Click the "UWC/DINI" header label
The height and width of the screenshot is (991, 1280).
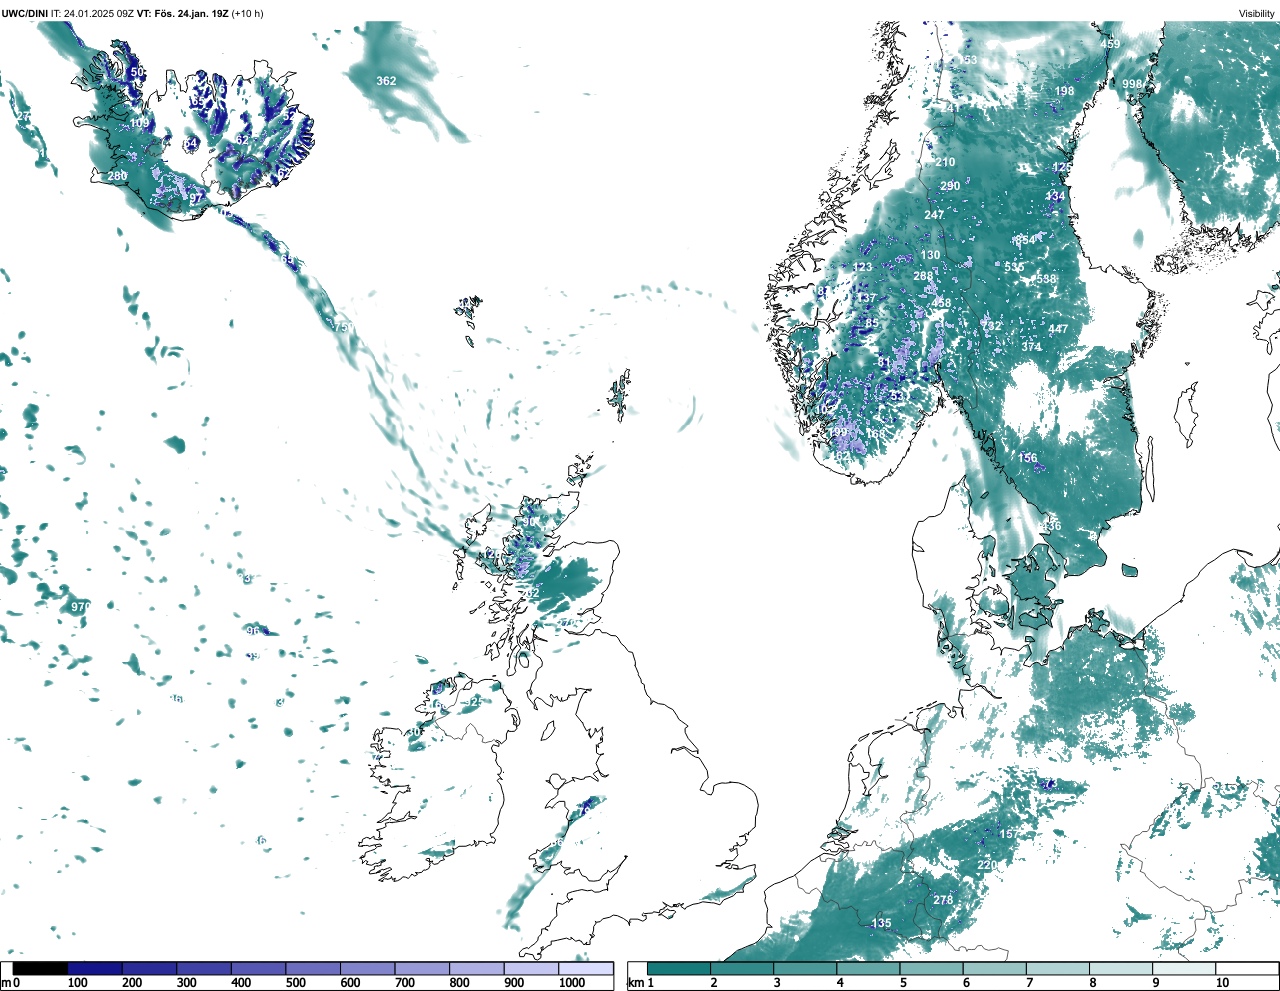click(x=24, y=13)
